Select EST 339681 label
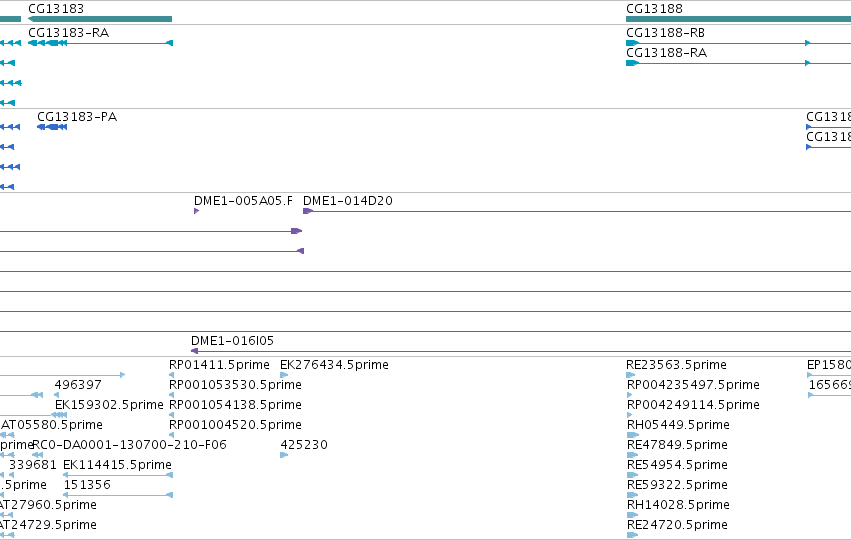The height and width of the screenshot is (540, 851). pyautogui.click(x=33, y=465)
